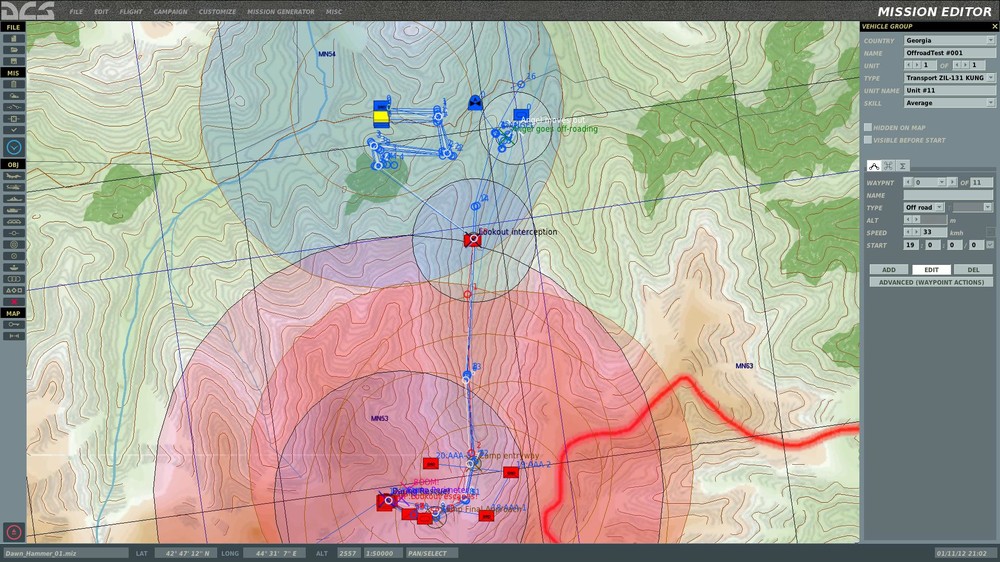This screenshot has height=562, width=1000.
Task: Open Advanced (Waypoint Actions)
Action: pyautogui.click(x=931, y=282)
